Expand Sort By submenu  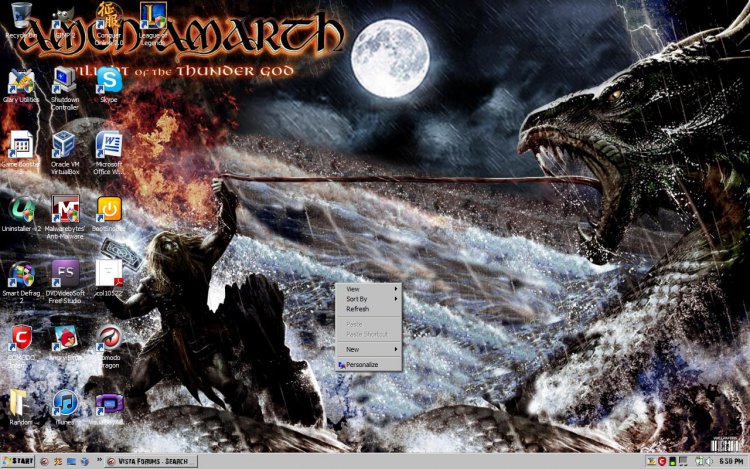click(368, 299)
